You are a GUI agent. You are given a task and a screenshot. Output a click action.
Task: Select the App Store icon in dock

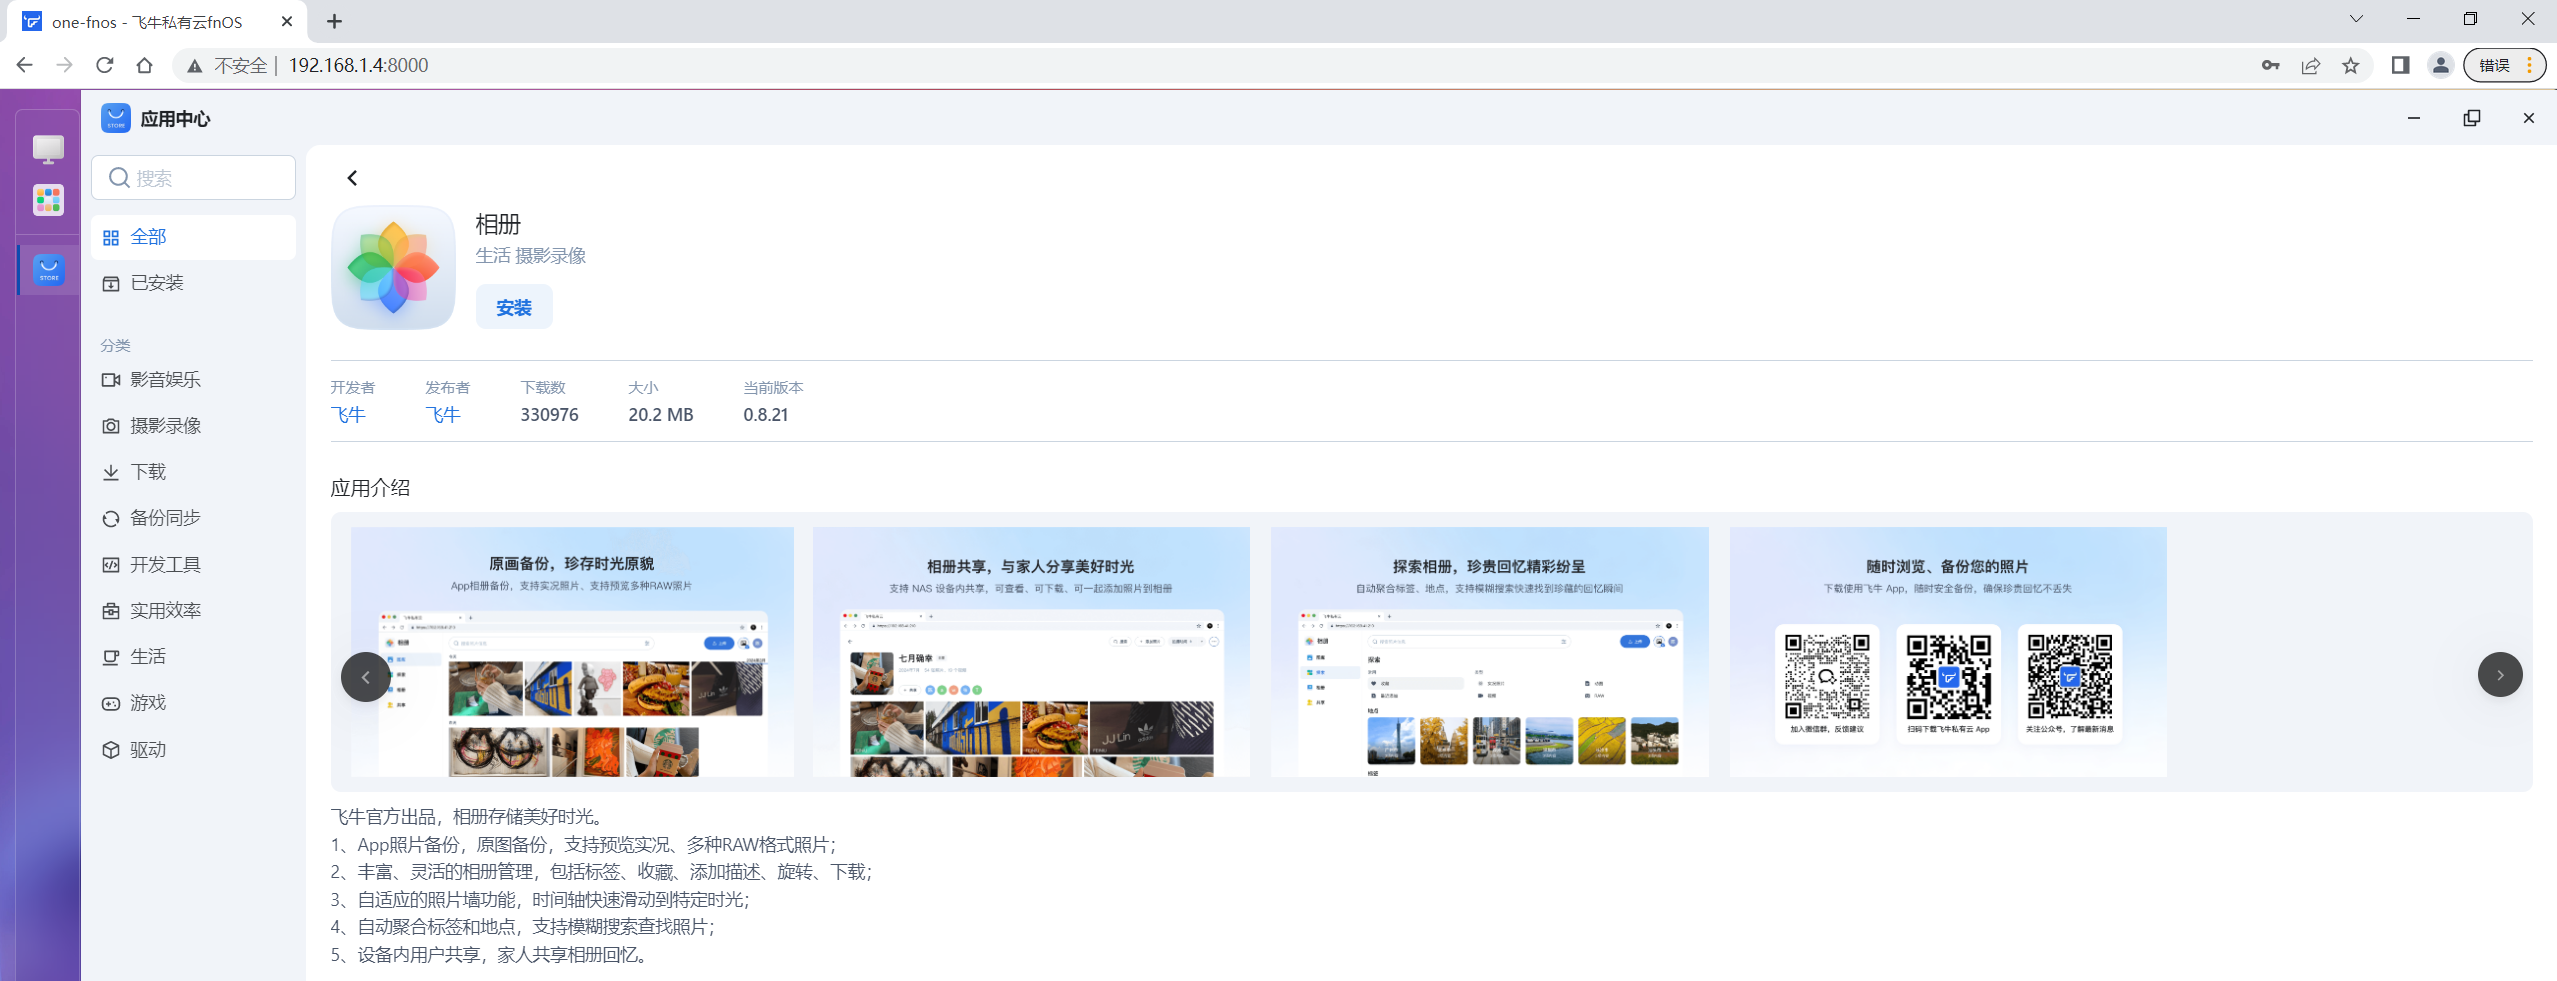pyautogui.click(x=49, y=269)
